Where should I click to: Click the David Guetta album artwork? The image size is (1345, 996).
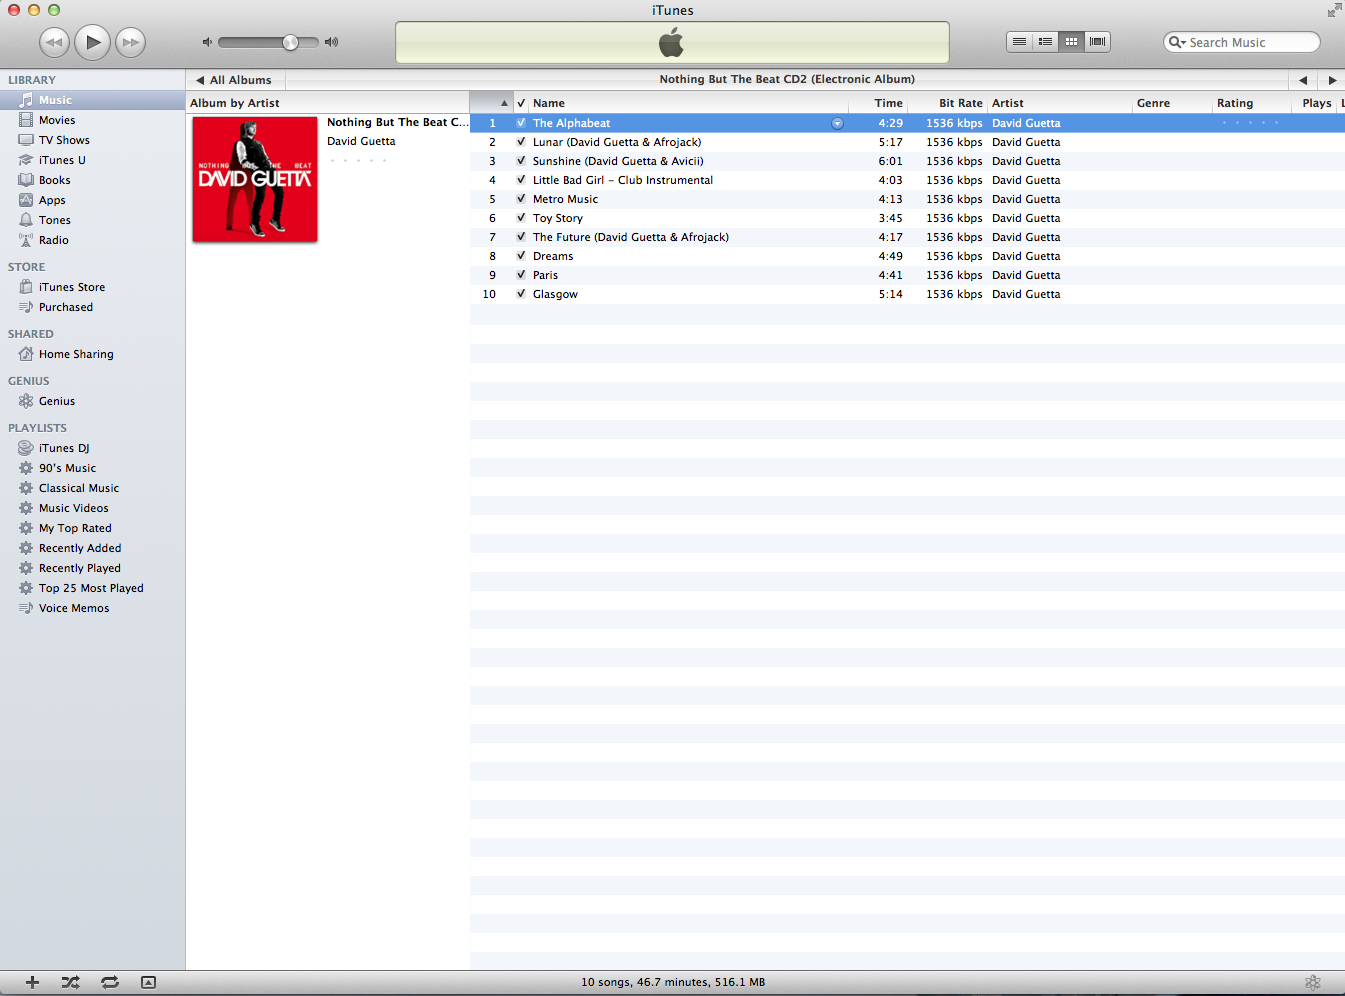click(255, 179)
